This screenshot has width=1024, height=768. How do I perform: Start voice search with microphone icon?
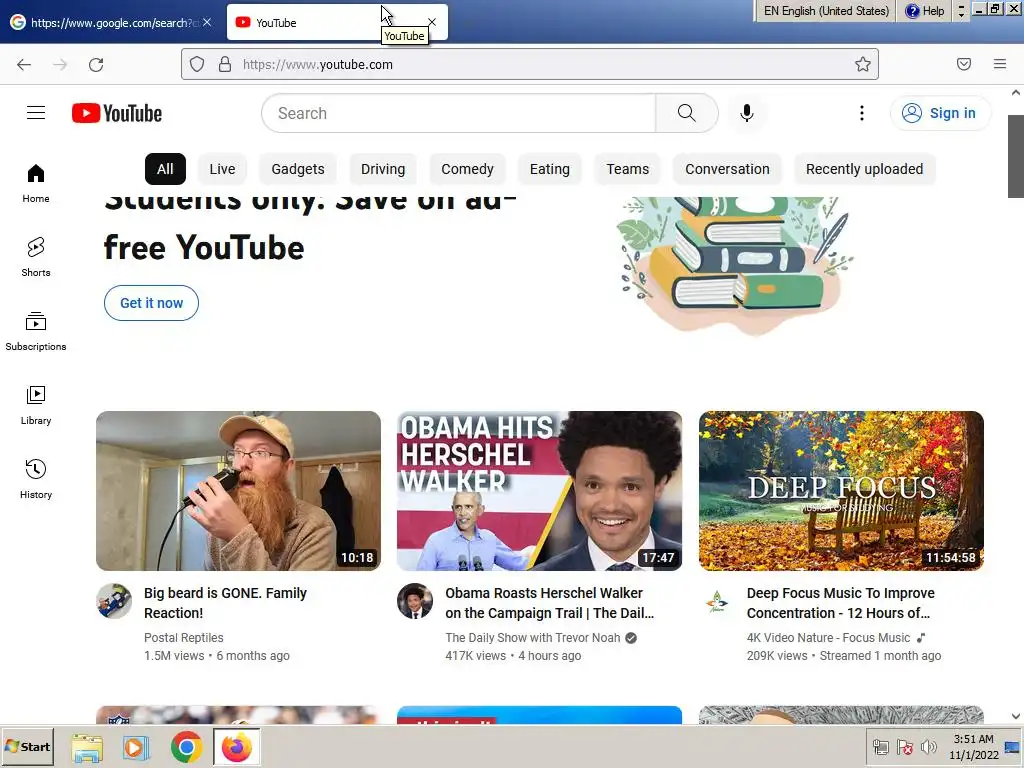(x=746, y=113)
